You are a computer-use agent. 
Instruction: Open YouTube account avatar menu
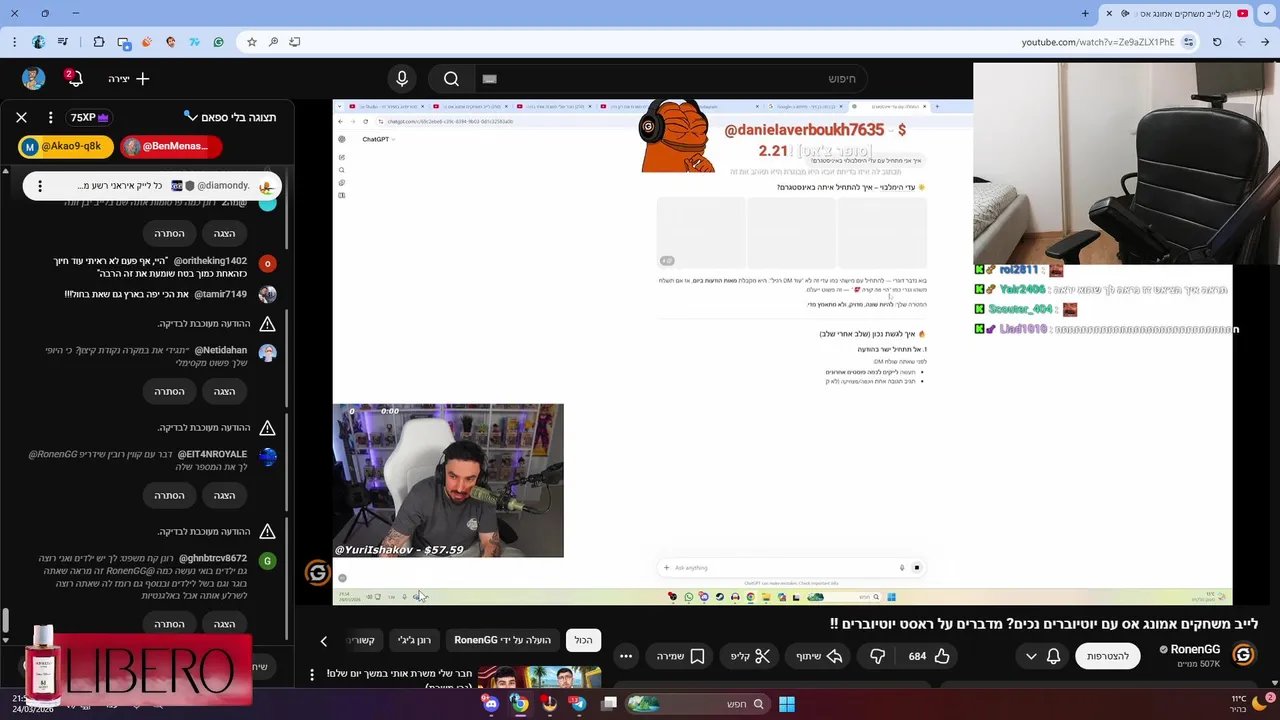tap(34, 79)
